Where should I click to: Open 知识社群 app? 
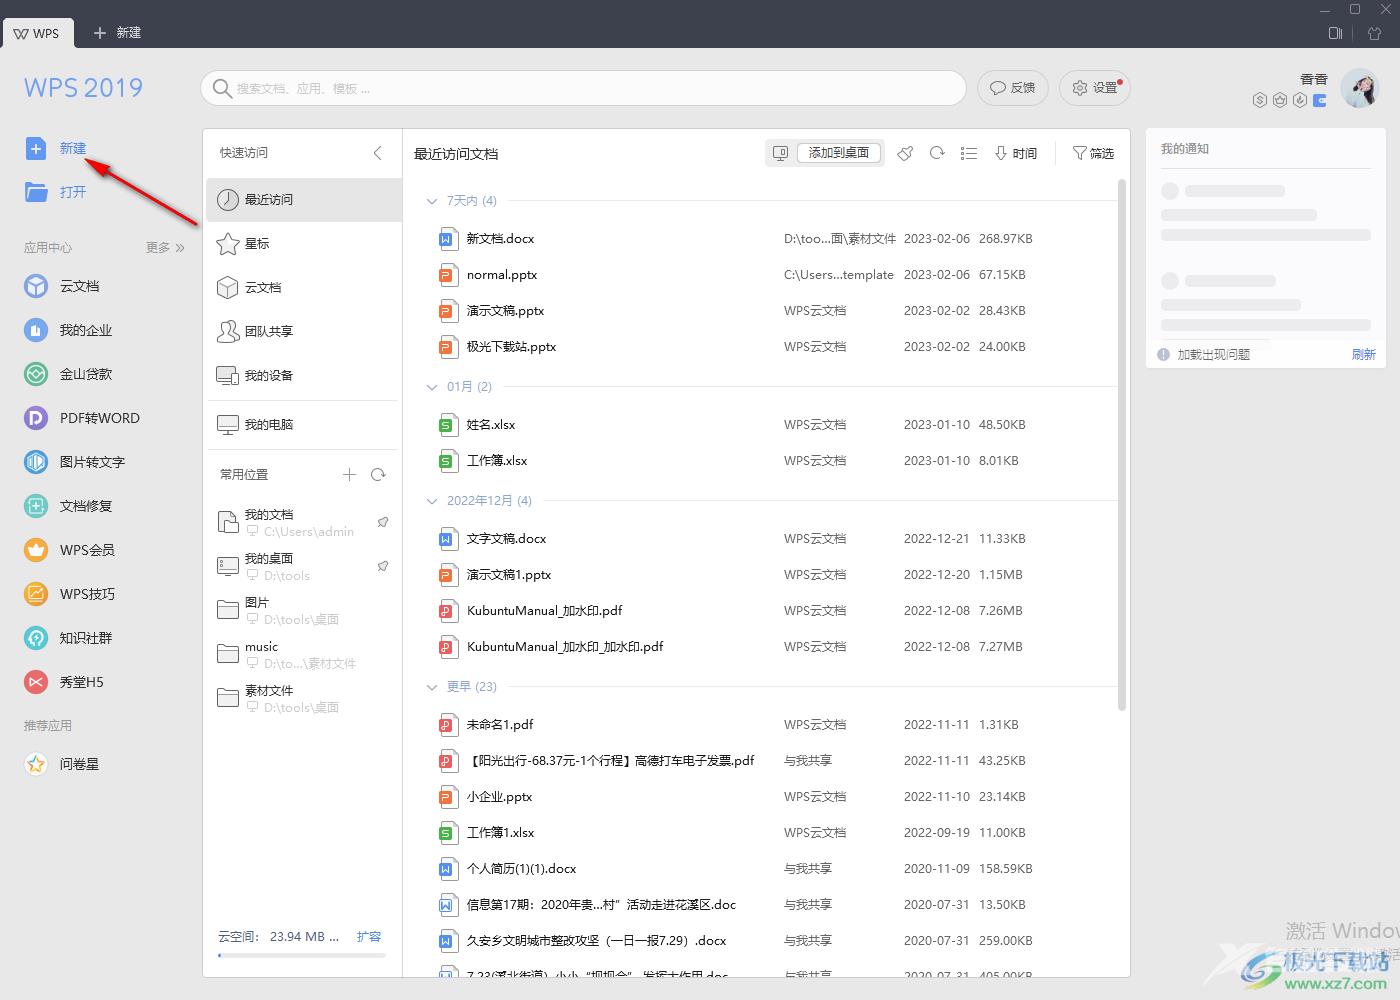pos(68,638)
